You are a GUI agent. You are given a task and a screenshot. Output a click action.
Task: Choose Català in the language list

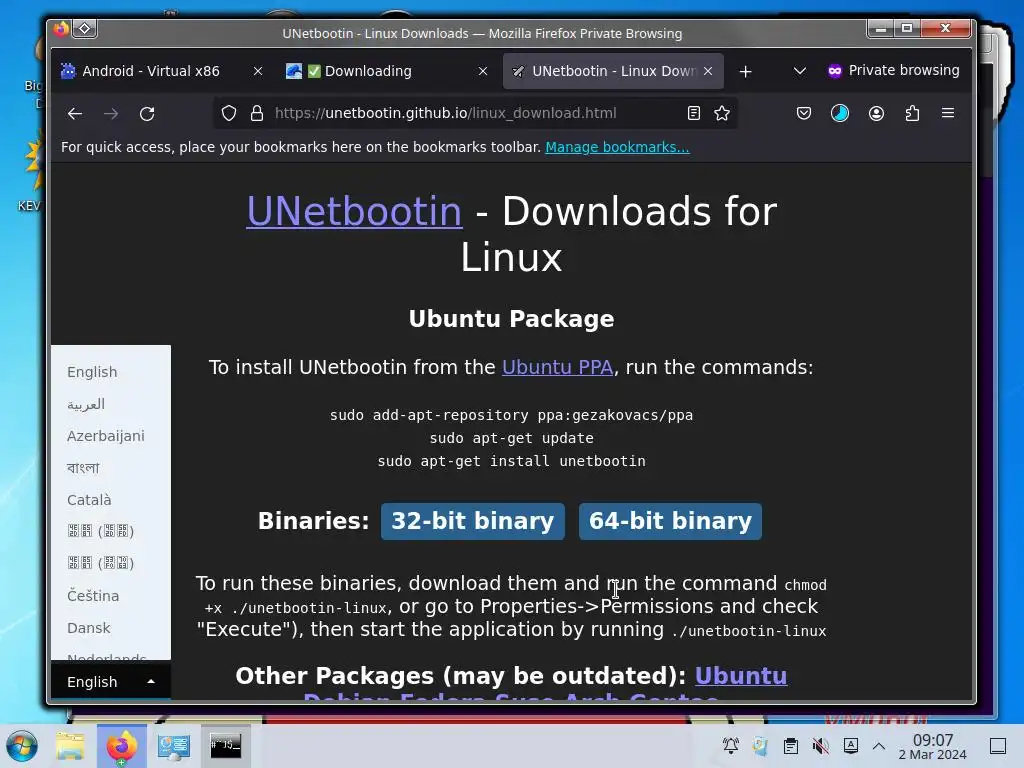tap(89, 500)
